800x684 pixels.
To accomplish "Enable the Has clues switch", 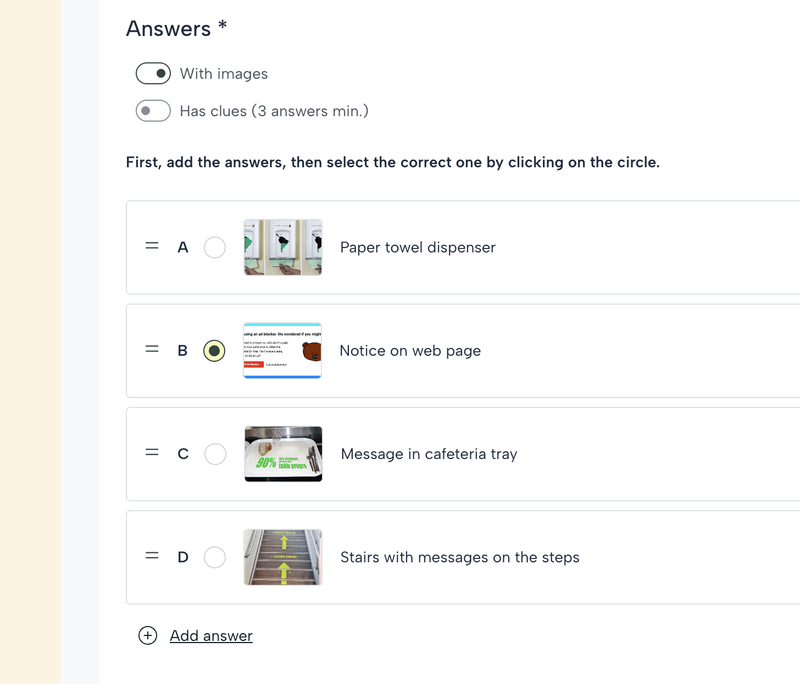I will [x=153, y=111].
